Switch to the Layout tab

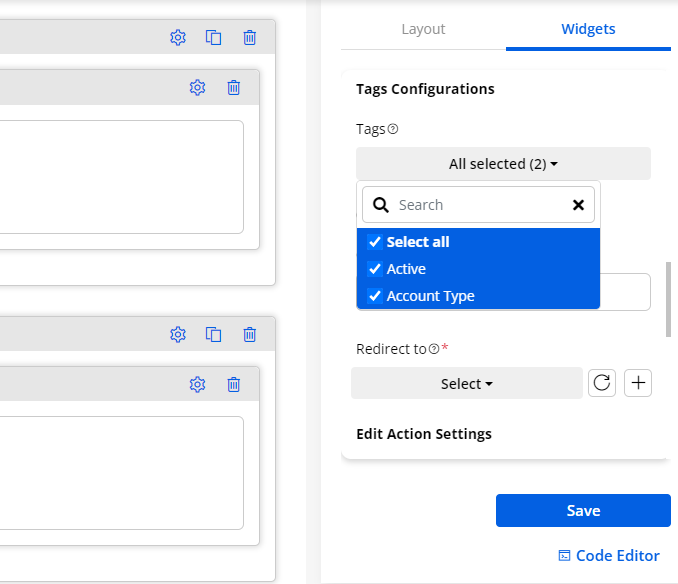423,29
